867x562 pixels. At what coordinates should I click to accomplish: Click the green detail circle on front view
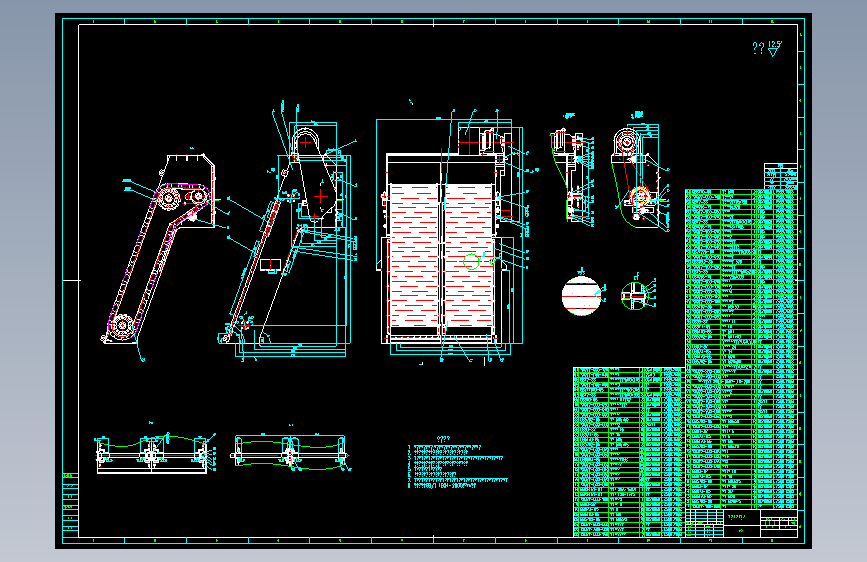tap(471, 262)
